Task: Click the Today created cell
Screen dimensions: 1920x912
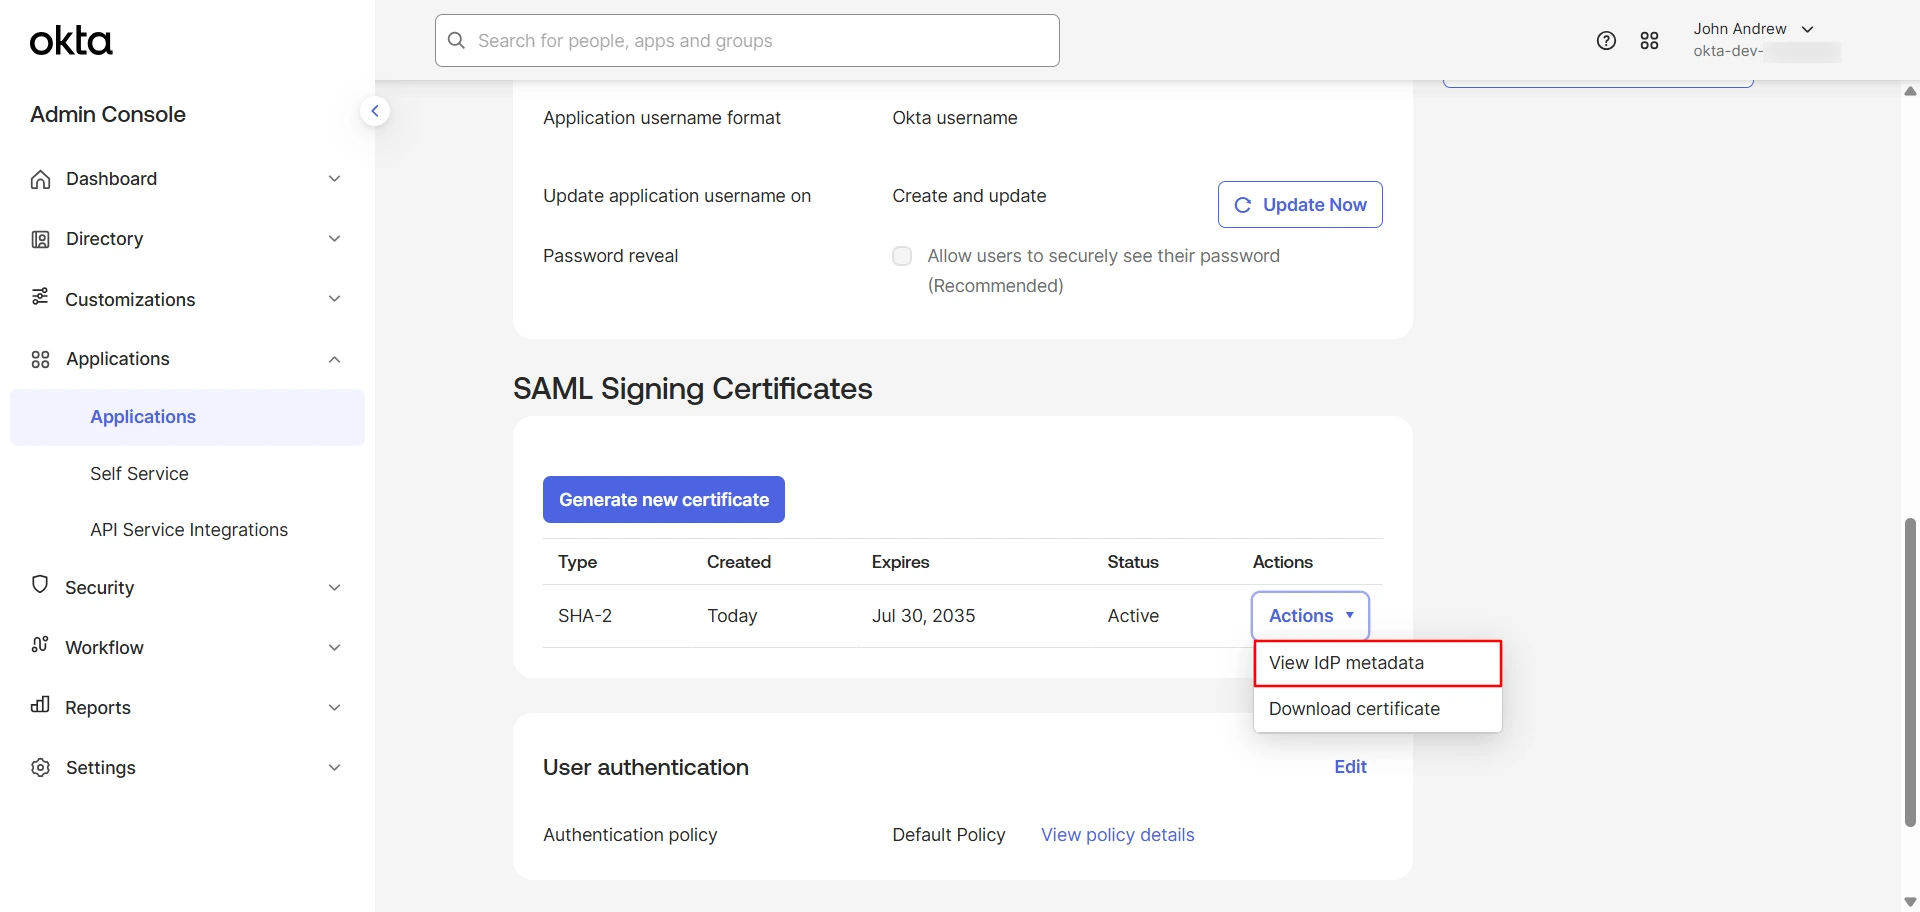Action: (x=732, y=616)
